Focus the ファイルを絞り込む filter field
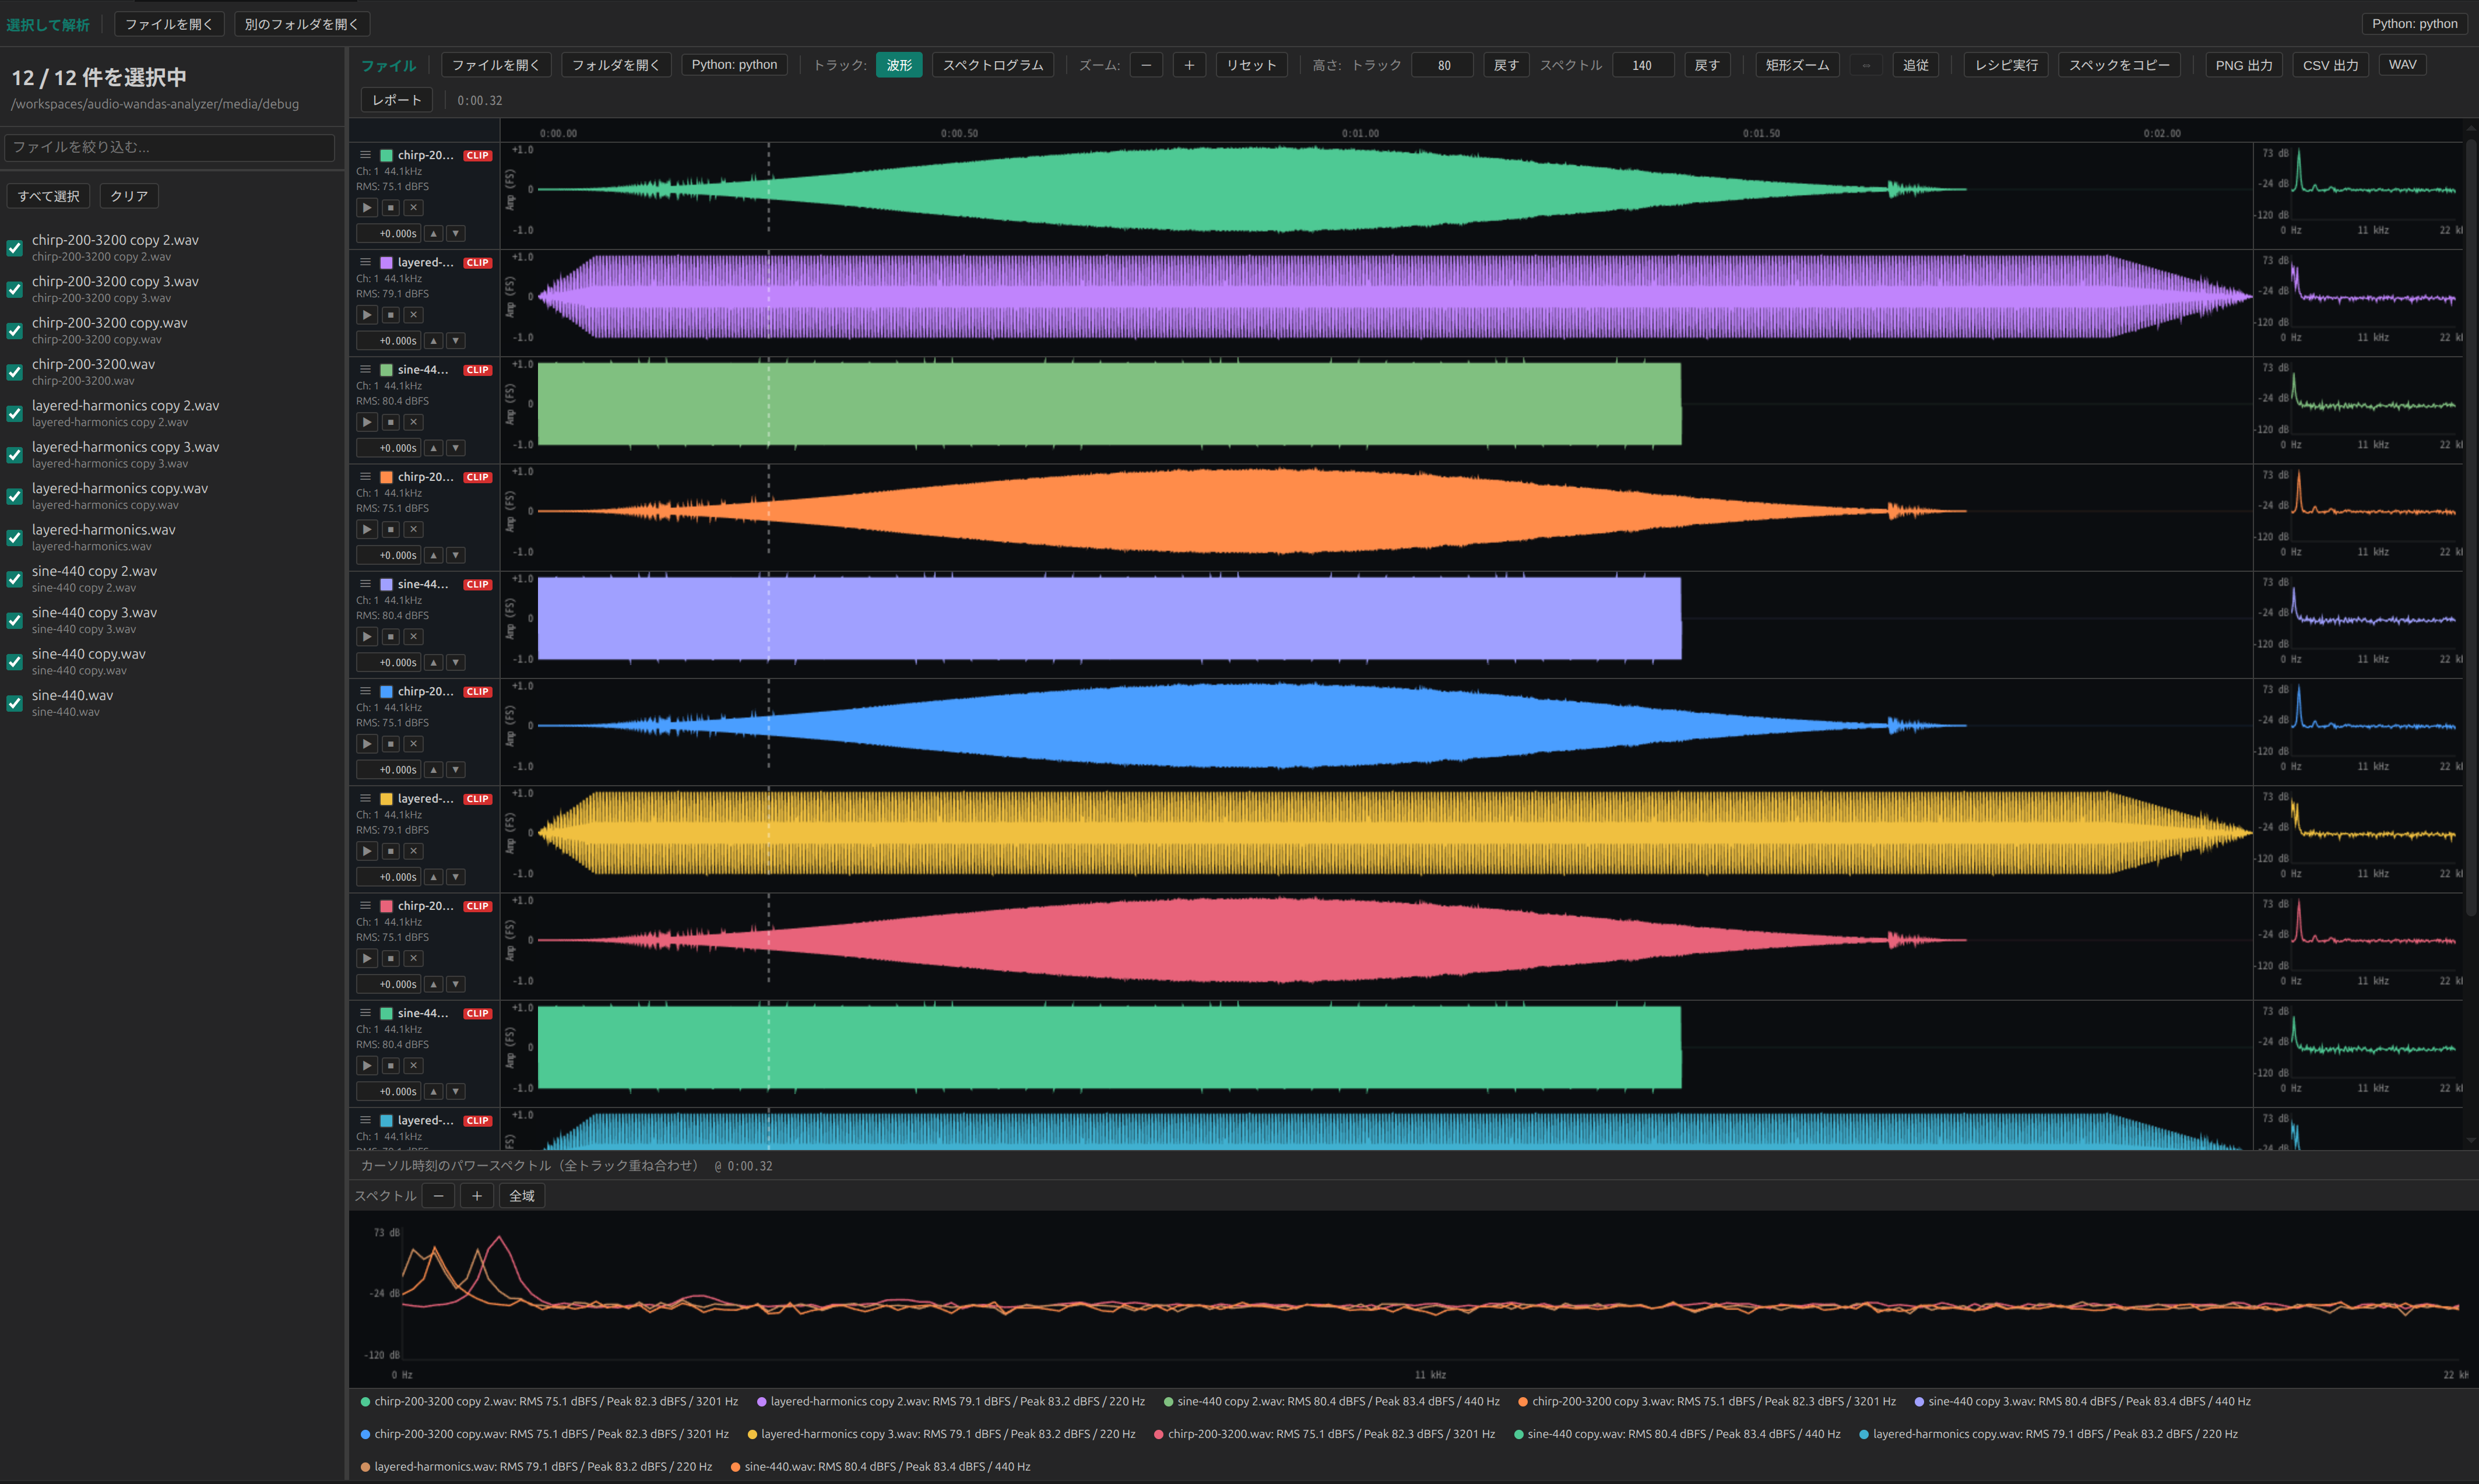This screenshot has width=2479, height=1484. coord(169,147)
